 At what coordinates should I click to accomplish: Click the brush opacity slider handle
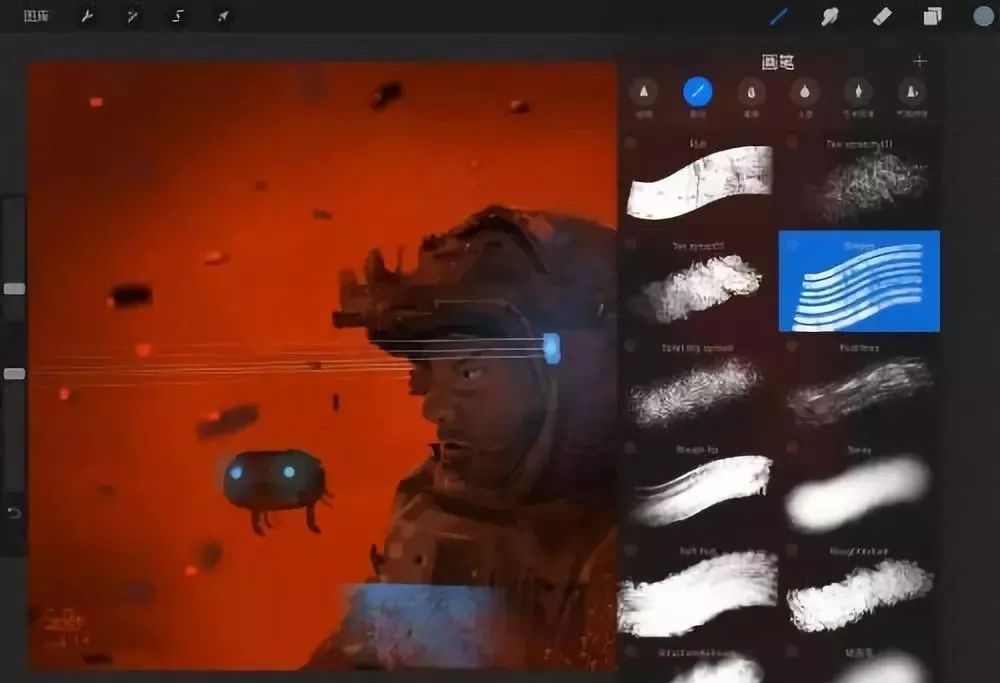pos(14,373)
